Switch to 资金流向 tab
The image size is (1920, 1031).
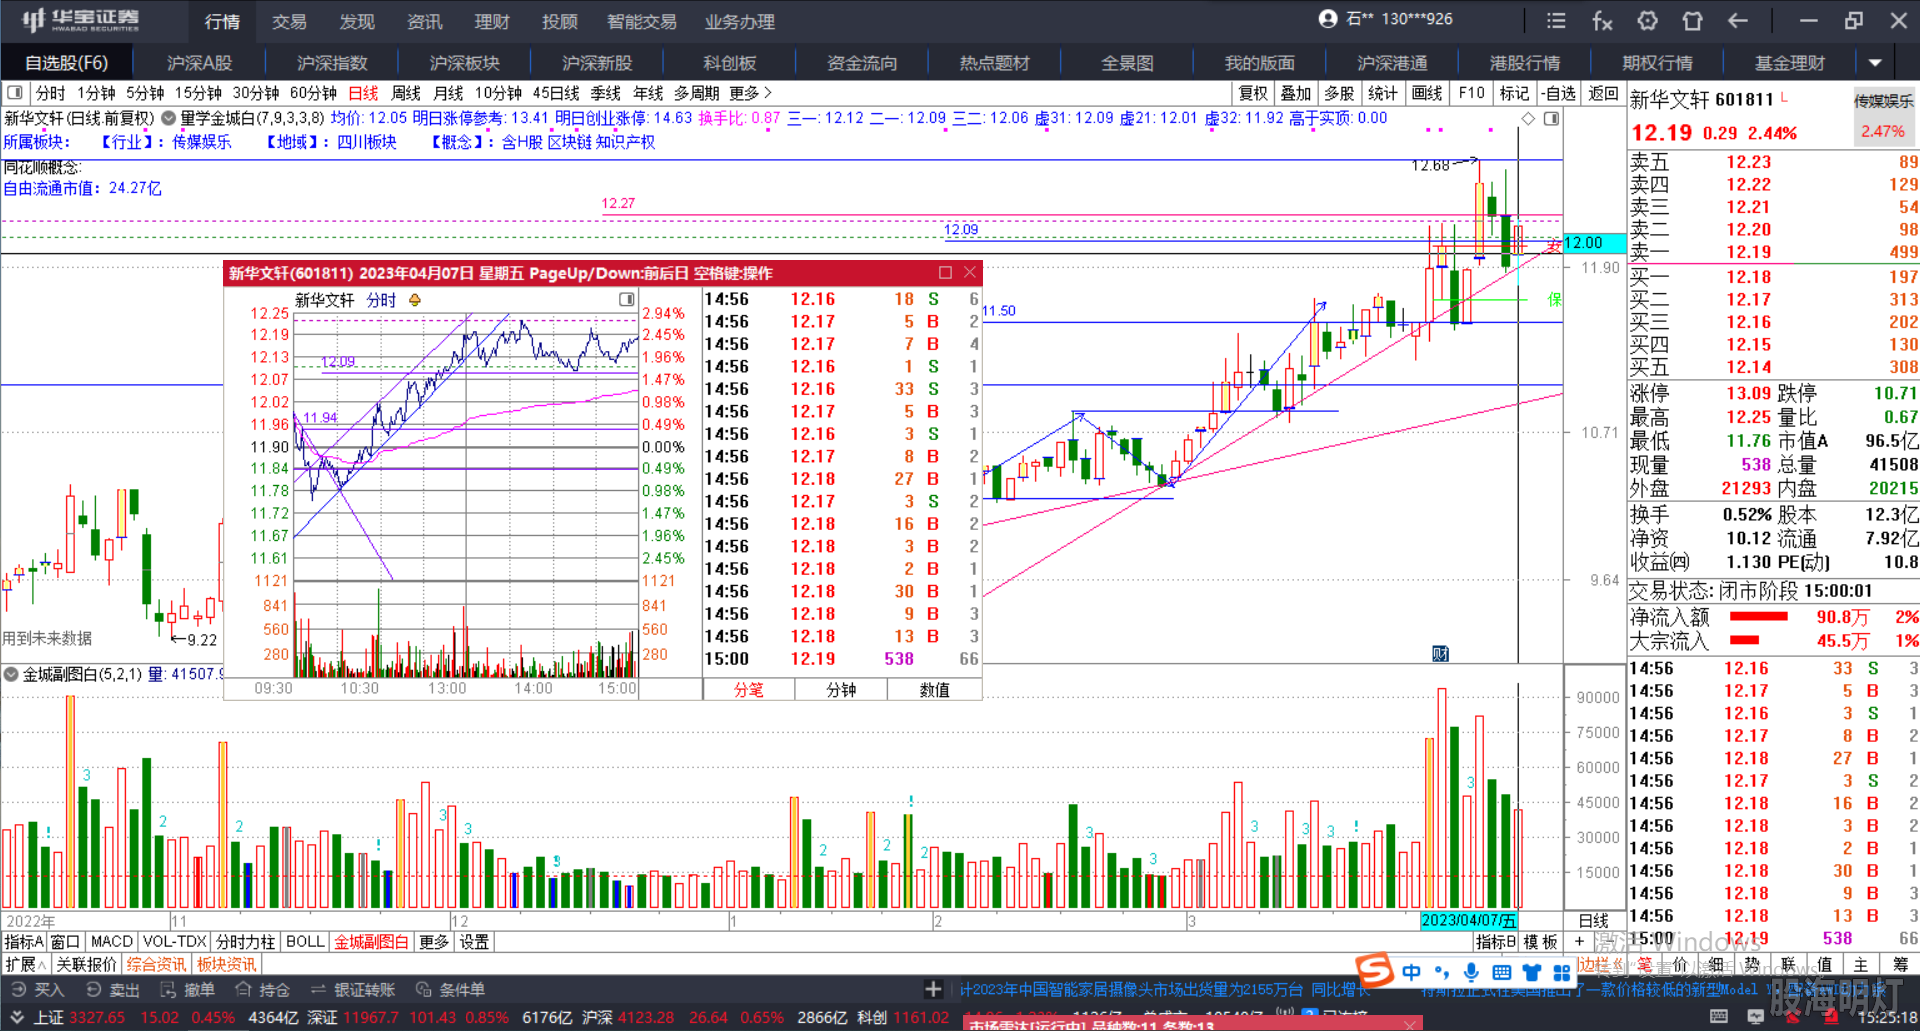tap(862, 63)
